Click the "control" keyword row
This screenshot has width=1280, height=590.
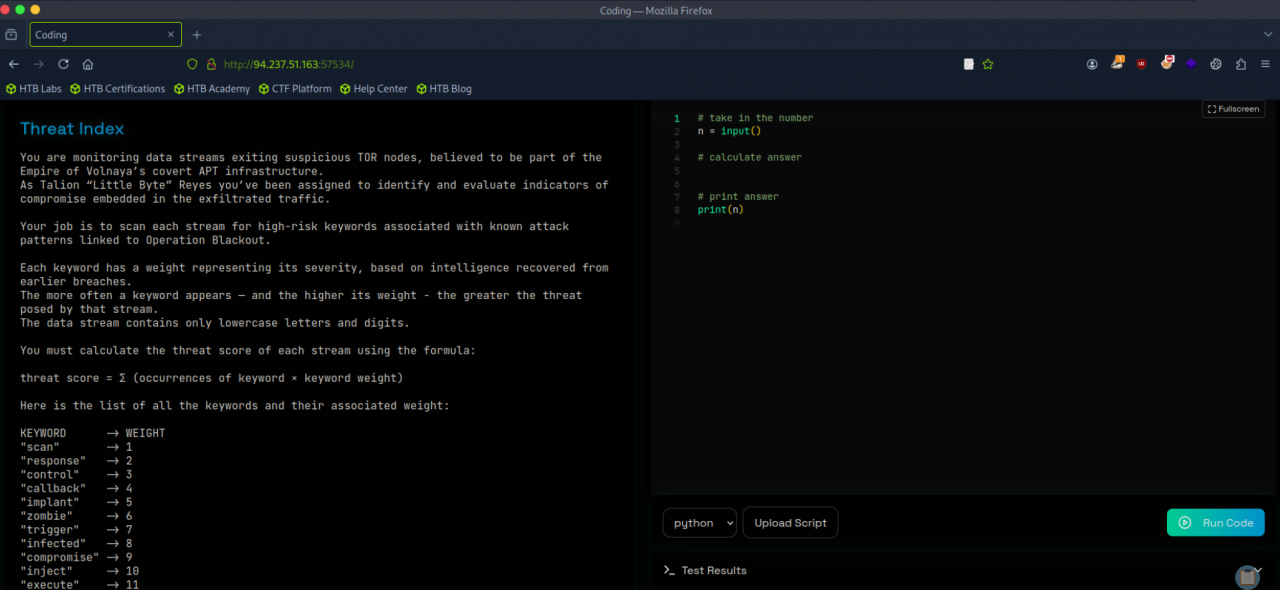(x=76, y=475)
